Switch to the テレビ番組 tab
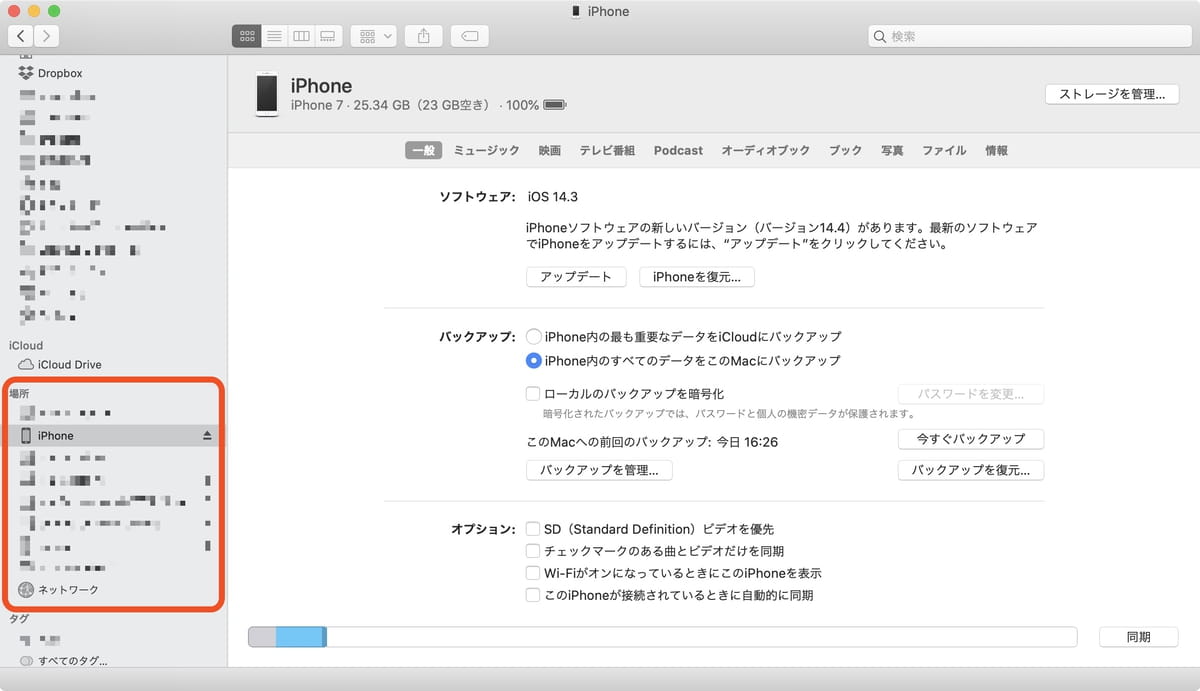The width and height of the screenshot is (1200, 691). point(607,150)
